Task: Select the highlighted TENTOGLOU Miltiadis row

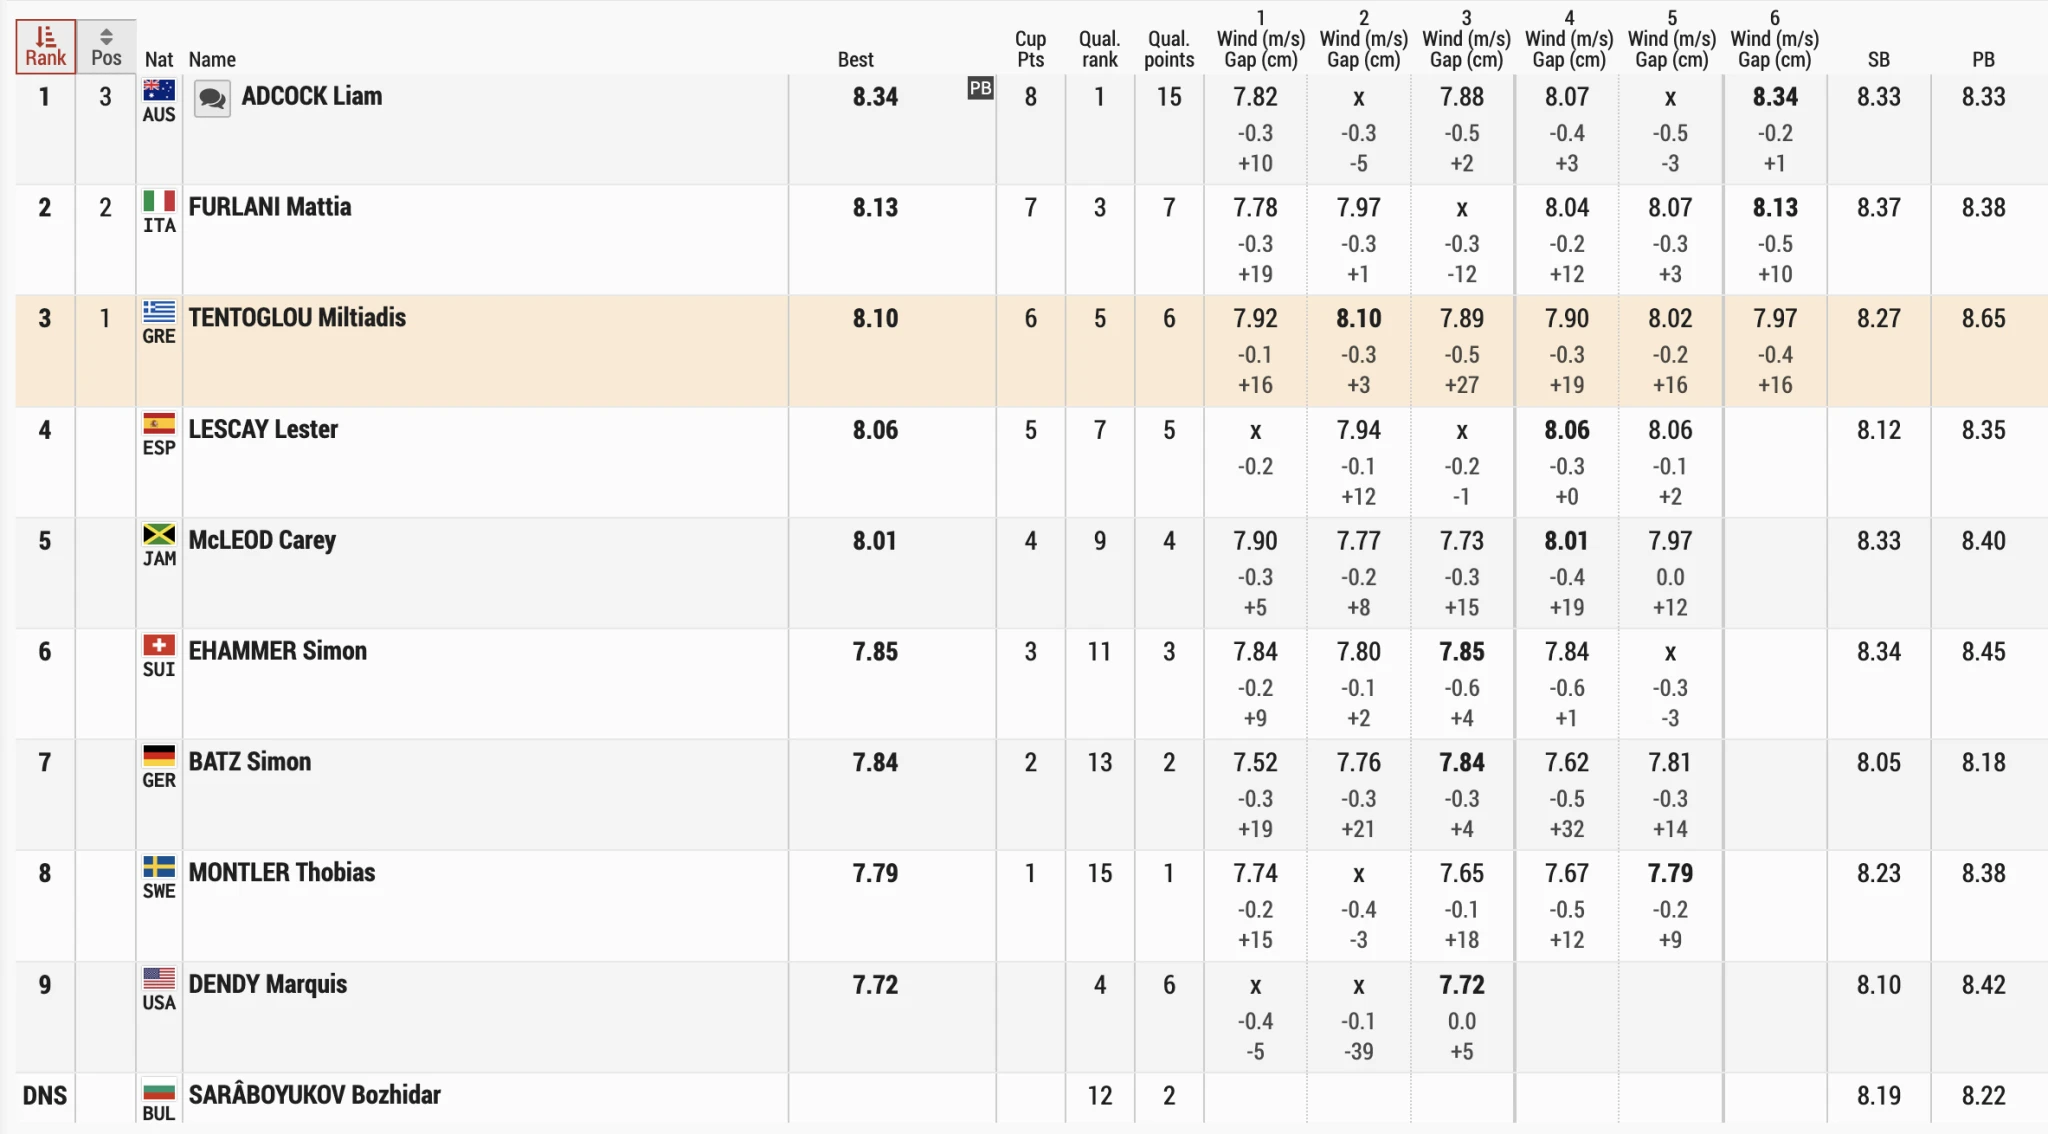Action: tap(600, 350)
